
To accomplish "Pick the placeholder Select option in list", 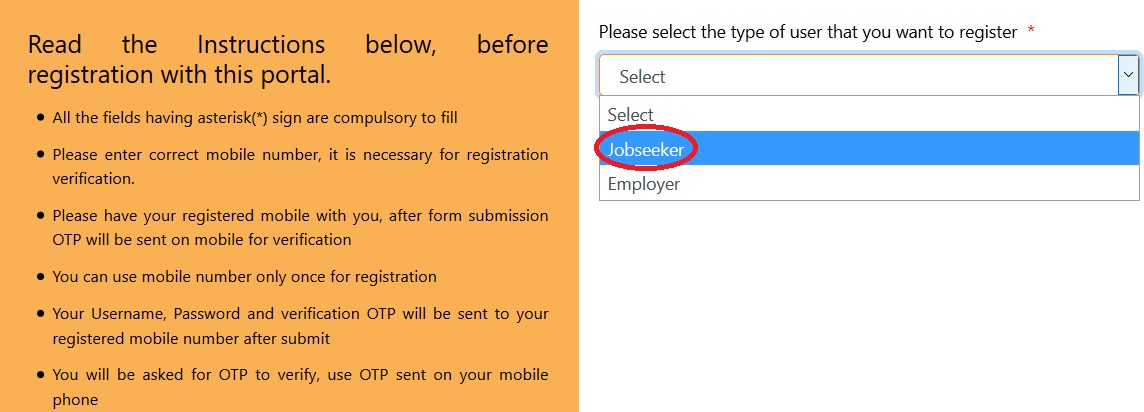I will click(x=631, y=115).
